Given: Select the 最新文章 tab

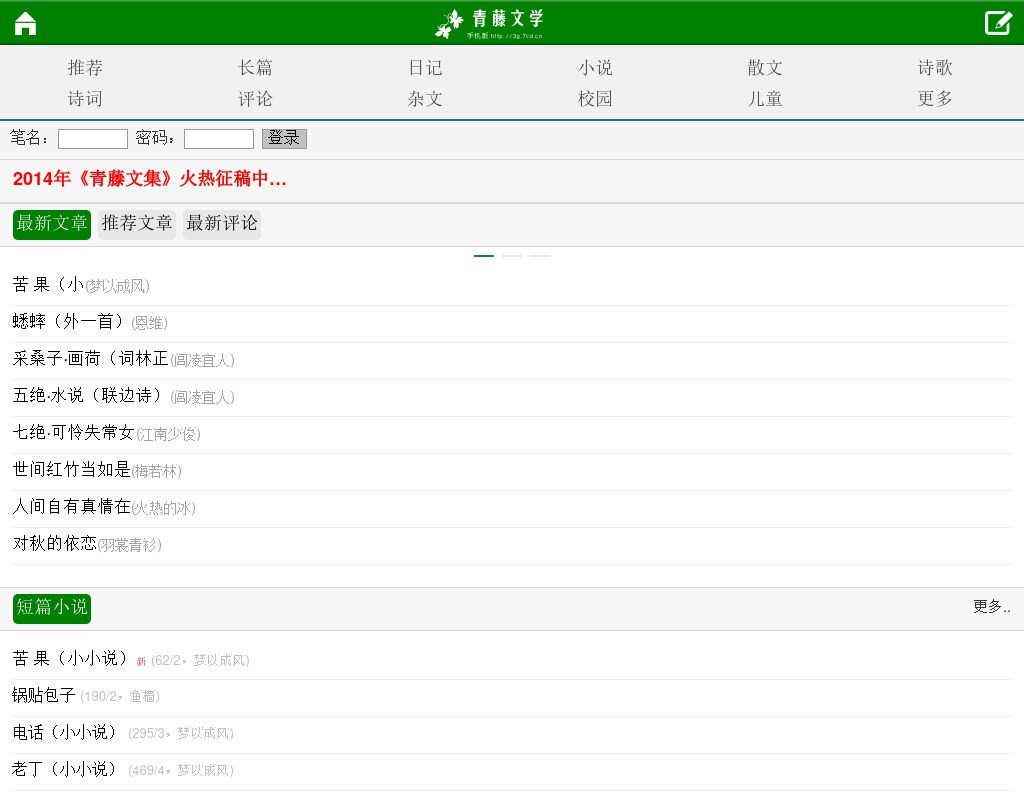Looking at the screenshot, I should coord(52,224).
